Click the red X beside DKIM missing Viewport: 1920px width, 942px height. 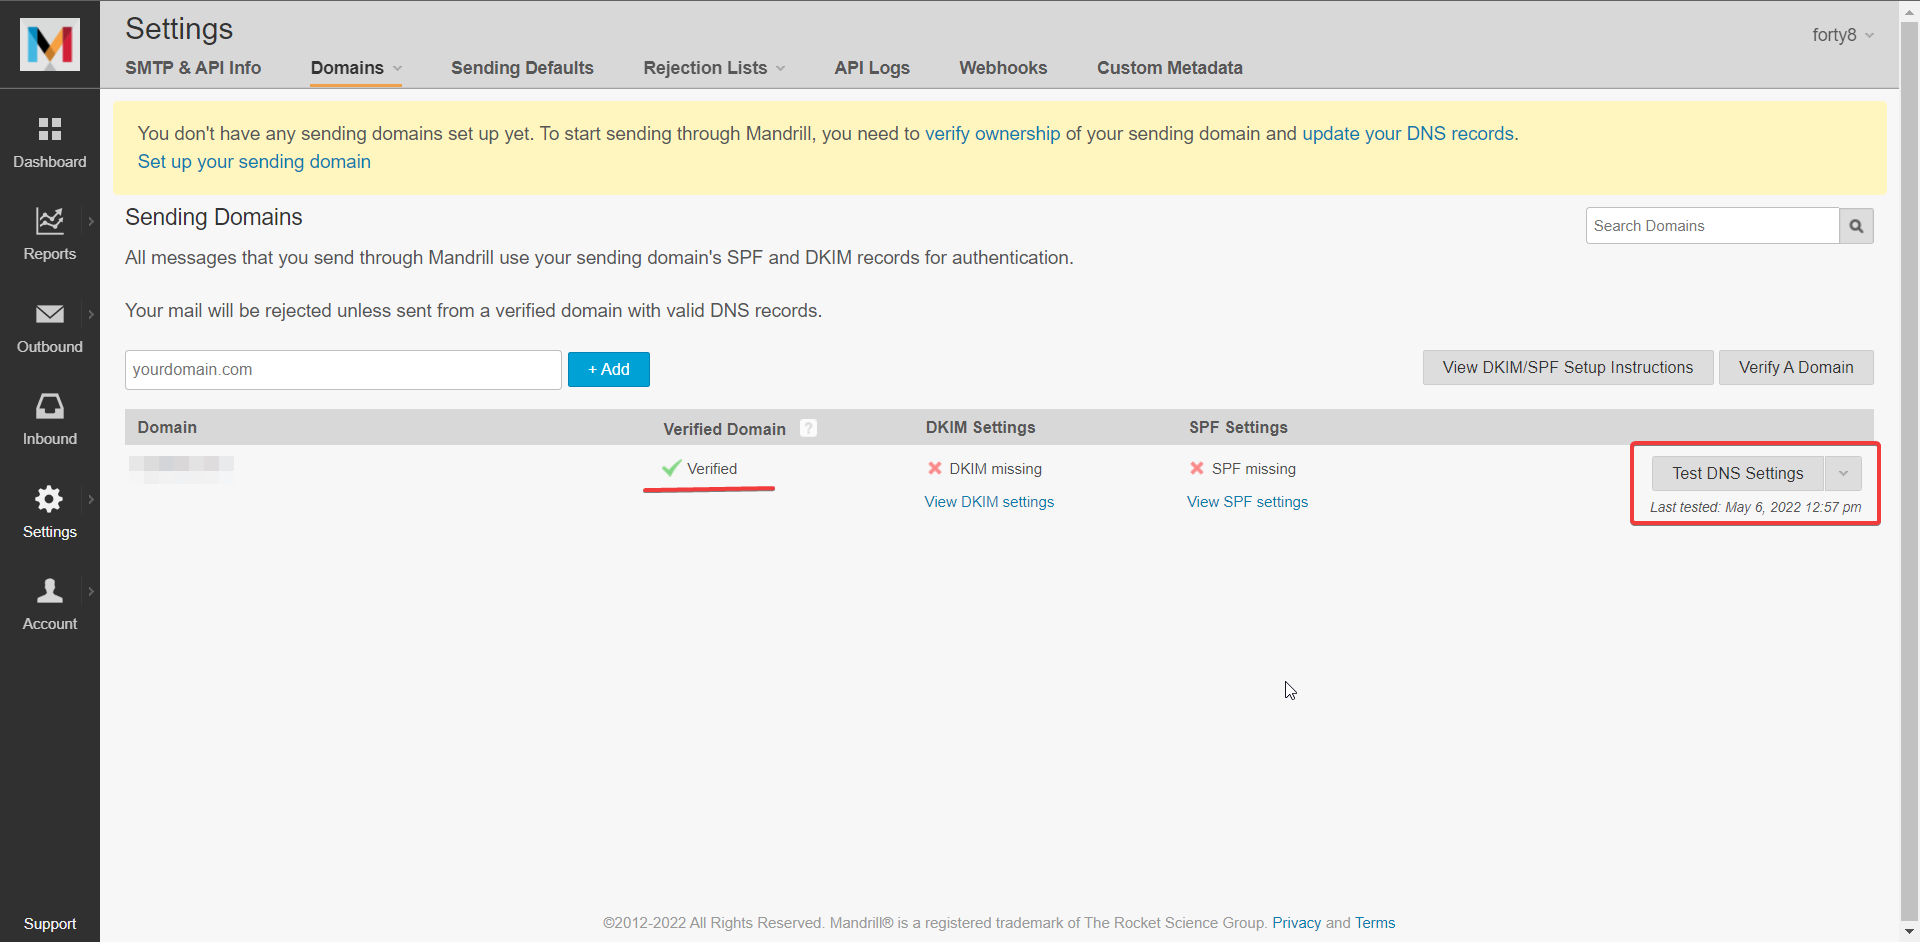(935, 468)
